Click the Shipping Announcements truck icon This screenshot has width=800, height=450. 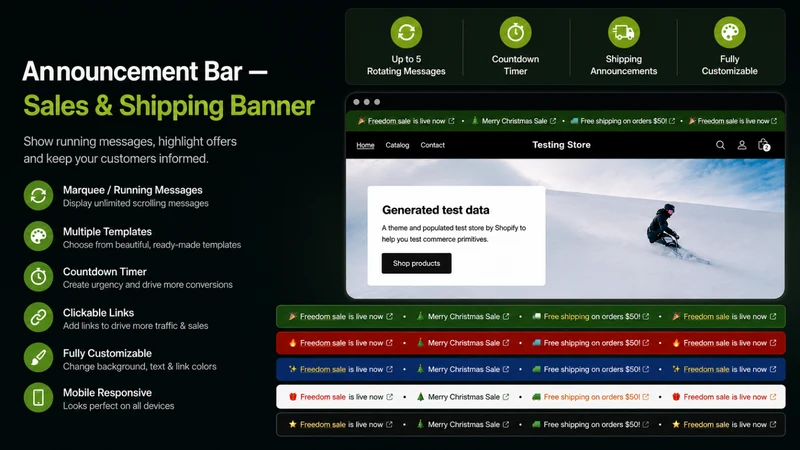pyautogui.click(x=623, y=32)
